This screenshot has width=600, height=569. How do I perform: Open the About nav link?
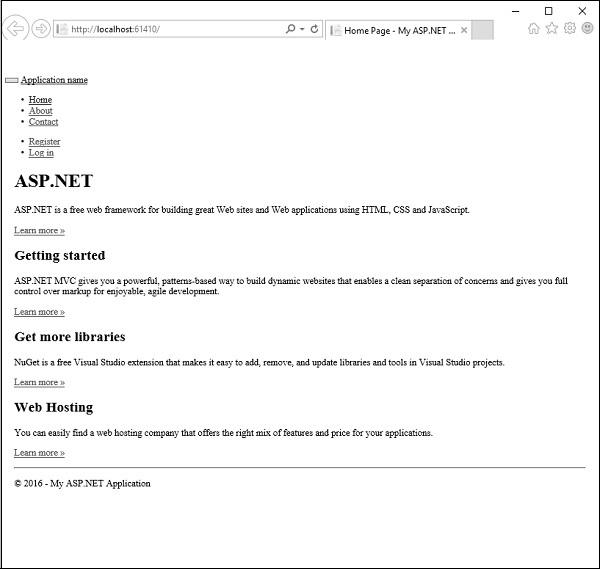(x=41, y=111)
